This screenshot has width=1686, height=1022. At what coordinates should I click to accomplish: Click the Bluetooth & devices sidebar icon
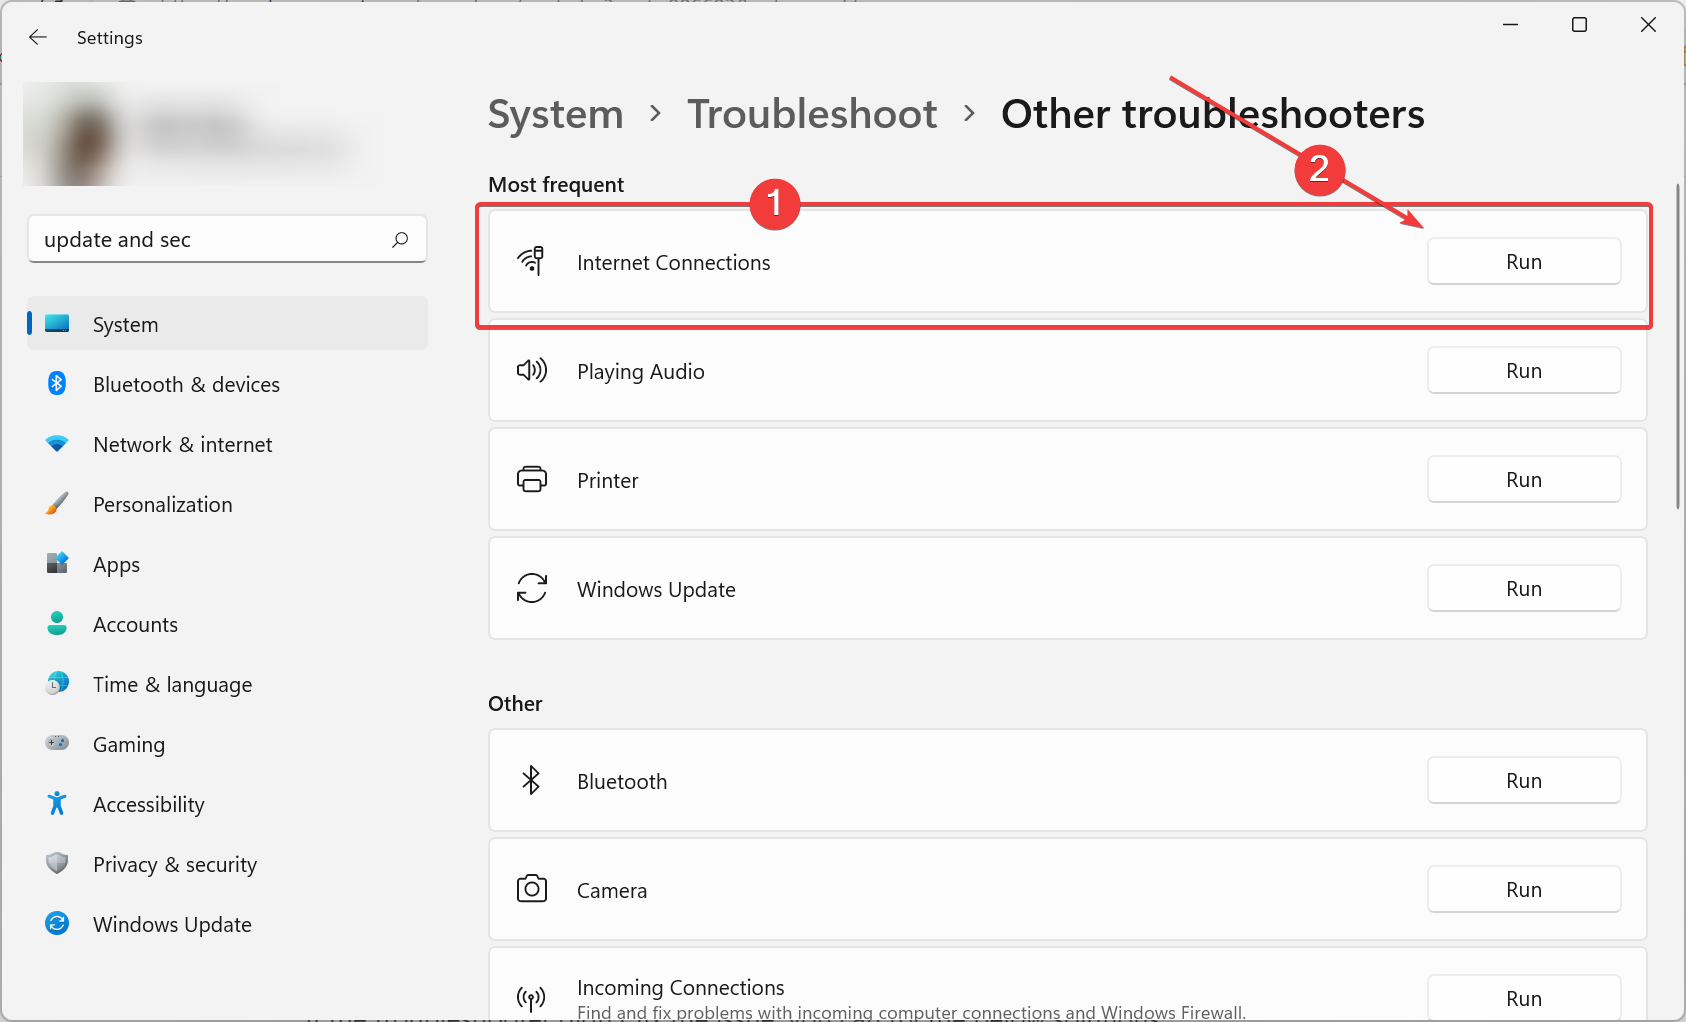(57, 384)
